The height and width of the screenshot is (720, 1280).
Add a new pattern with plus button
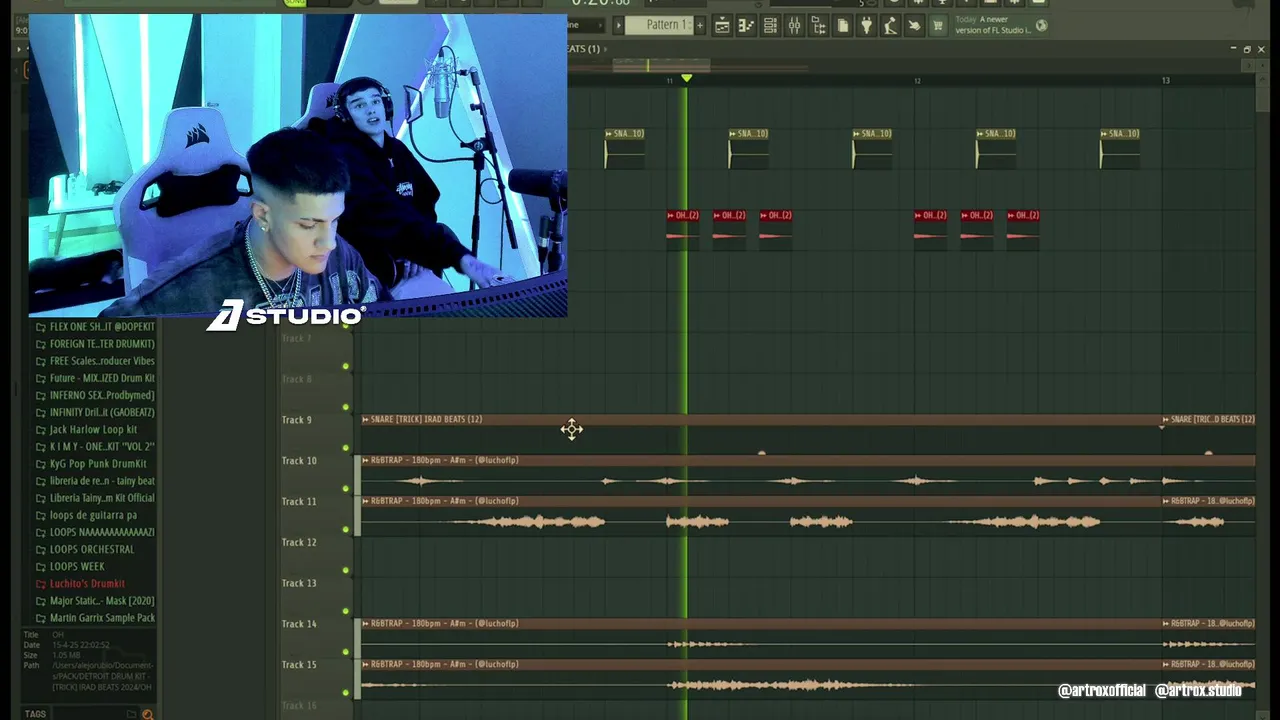tap(699, 25)
